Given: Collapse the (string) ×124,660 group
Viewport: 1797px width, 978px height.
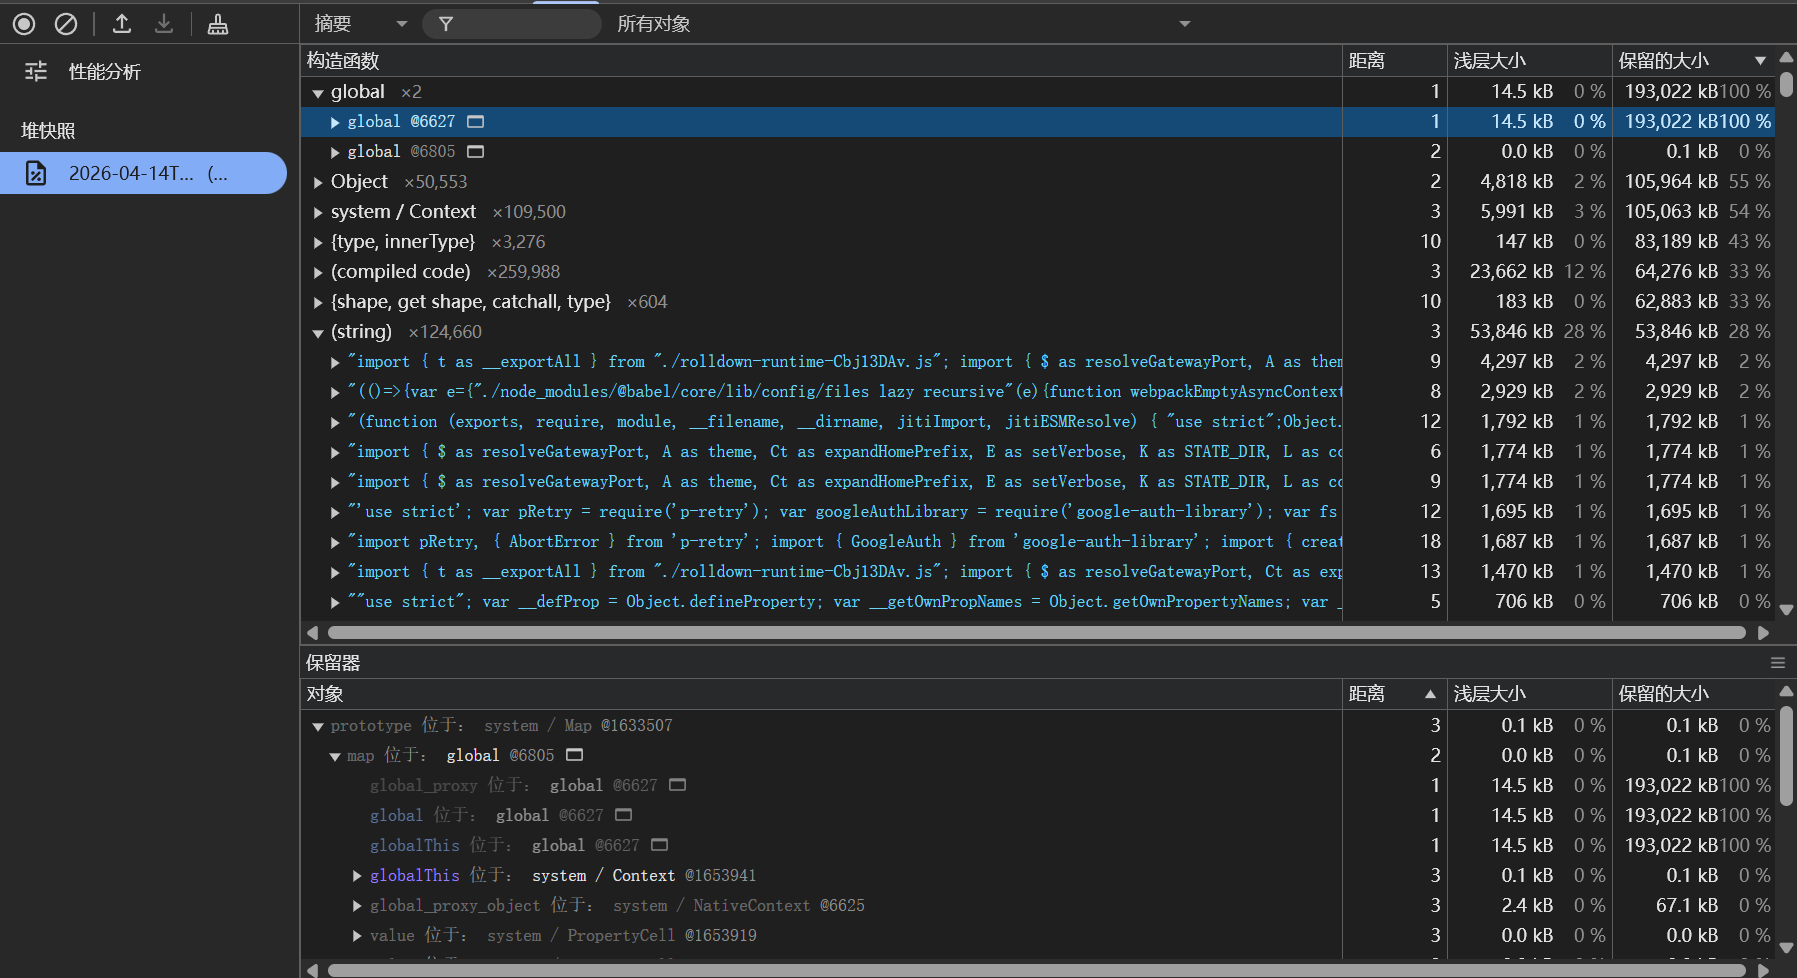Looking at the screenshot, I should (318, 333).
